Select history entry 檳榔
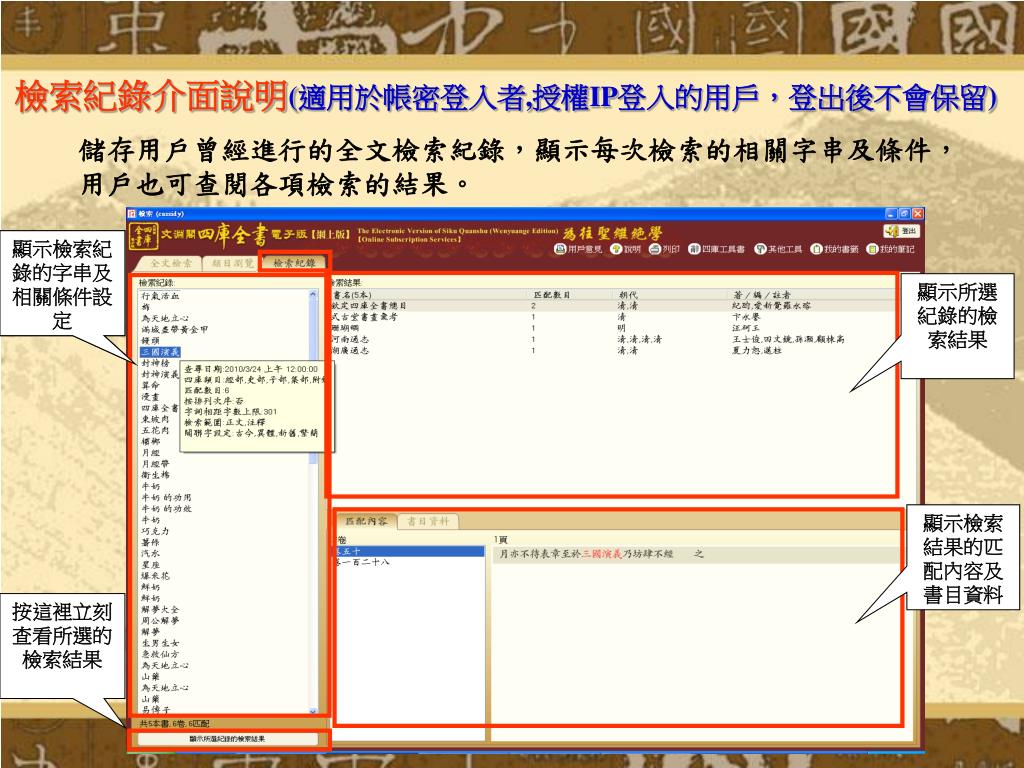Image resolution: width=1024 pixels, height=768 pixels. pyautogui.click(x=150, y=441)
